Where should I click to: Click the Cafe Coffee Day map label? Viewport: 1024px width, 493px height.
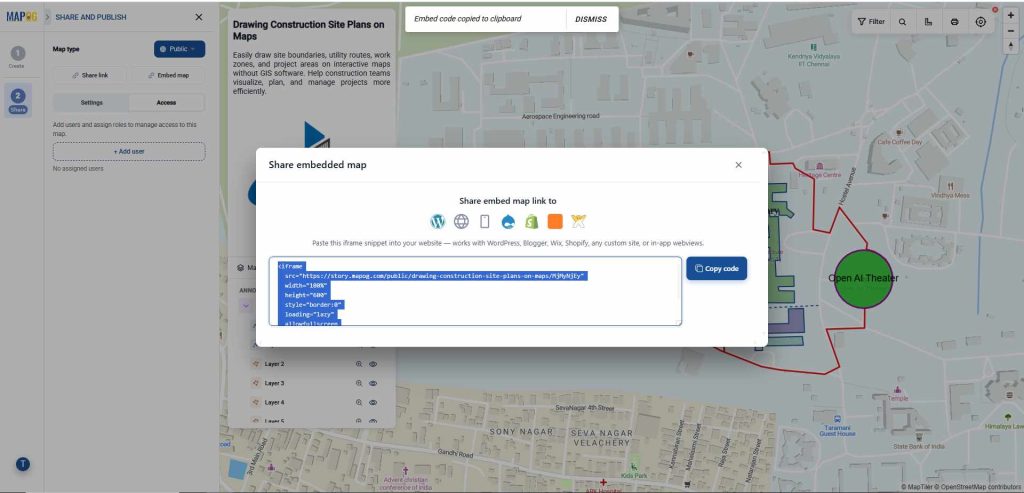click(900, 142)
